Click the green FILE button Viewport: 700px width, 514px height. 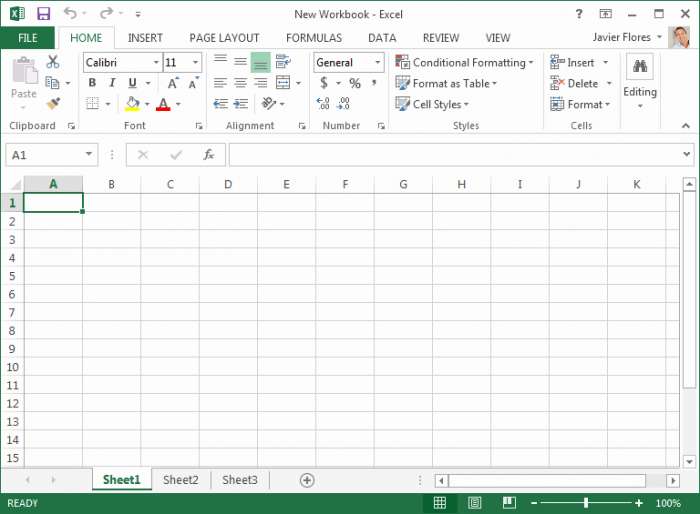click(x=27, y=38)
